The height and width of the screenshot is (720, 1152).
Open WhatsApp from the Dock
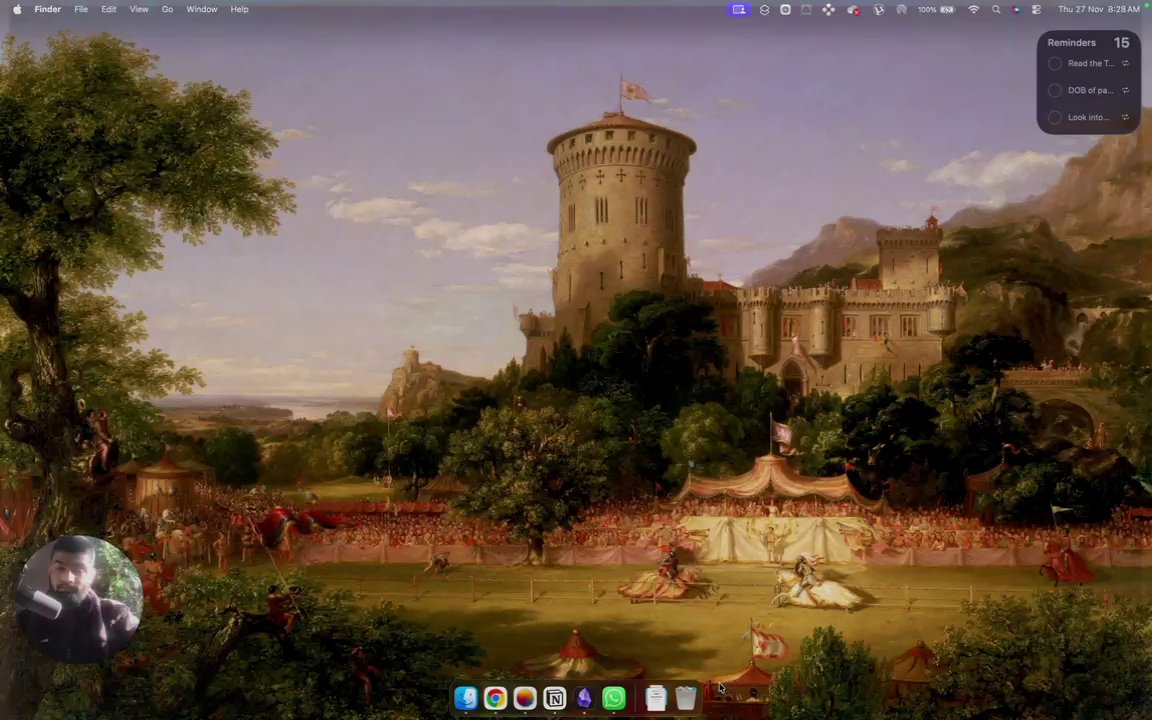coord(613,698)
